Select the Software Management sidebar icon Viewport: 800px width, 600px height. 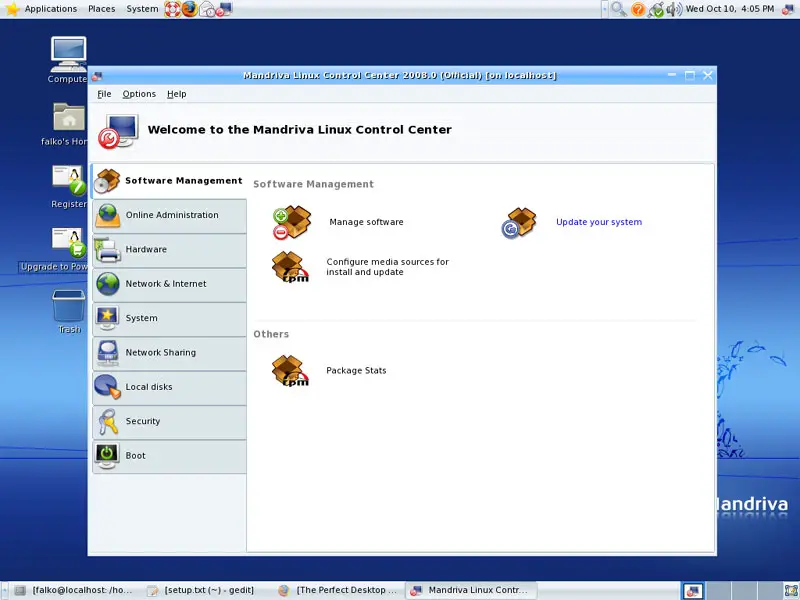click(107, 181)
